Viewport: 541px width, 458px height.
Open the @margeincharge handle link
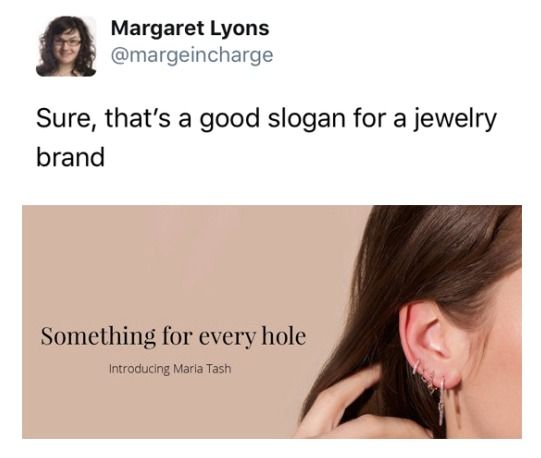pyautogui.click(x=192, y=55)
